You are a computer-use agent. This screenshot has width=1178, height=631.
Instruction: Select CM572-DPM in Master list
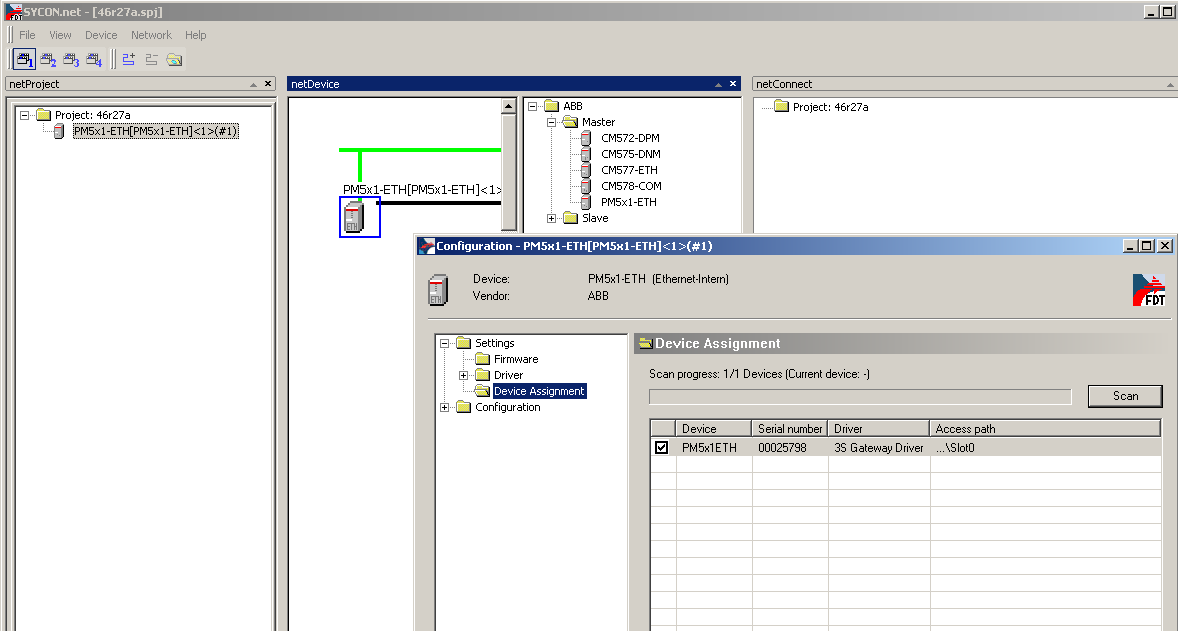630,138
